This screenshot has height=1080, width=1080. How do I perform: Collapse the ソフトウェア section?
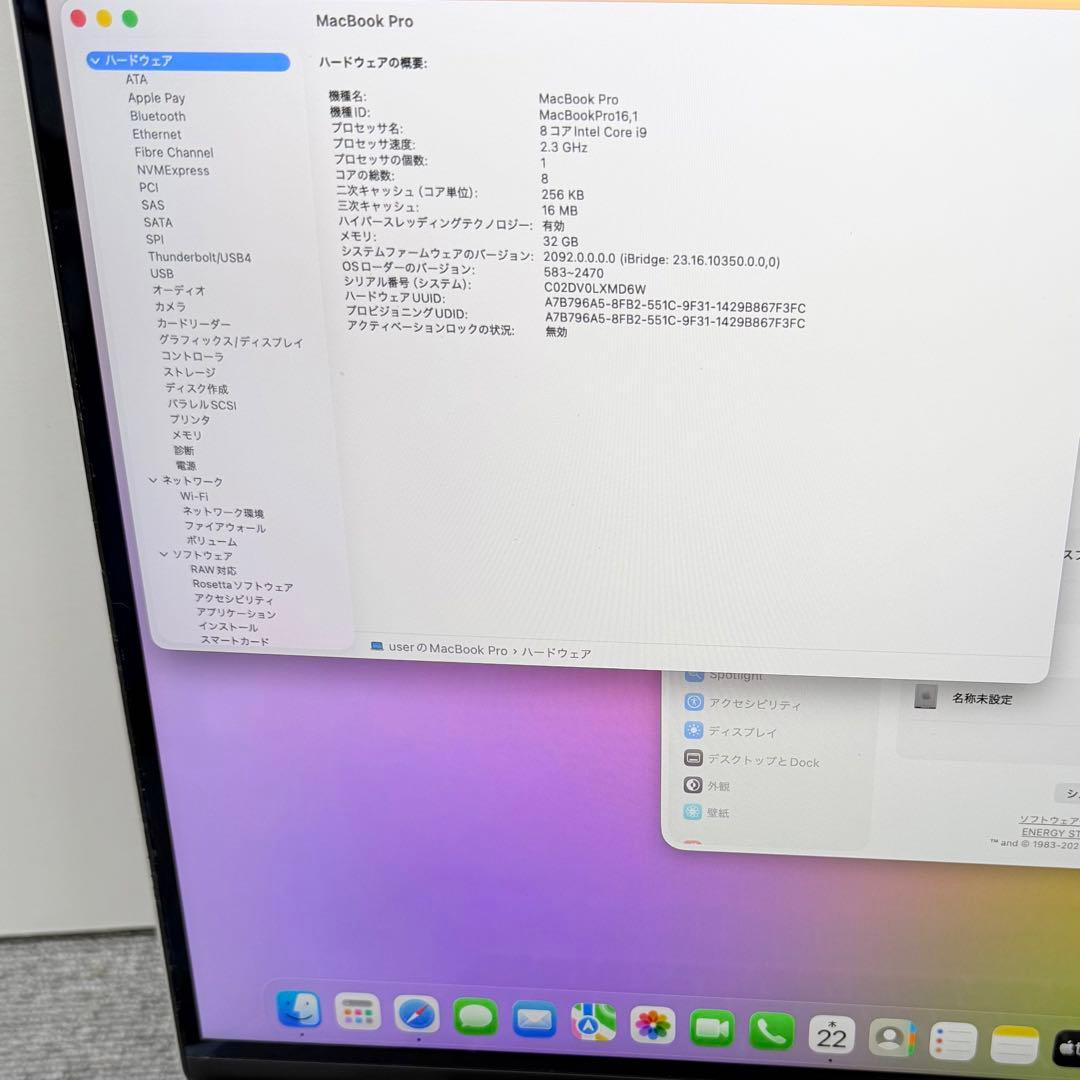(164, 555)
